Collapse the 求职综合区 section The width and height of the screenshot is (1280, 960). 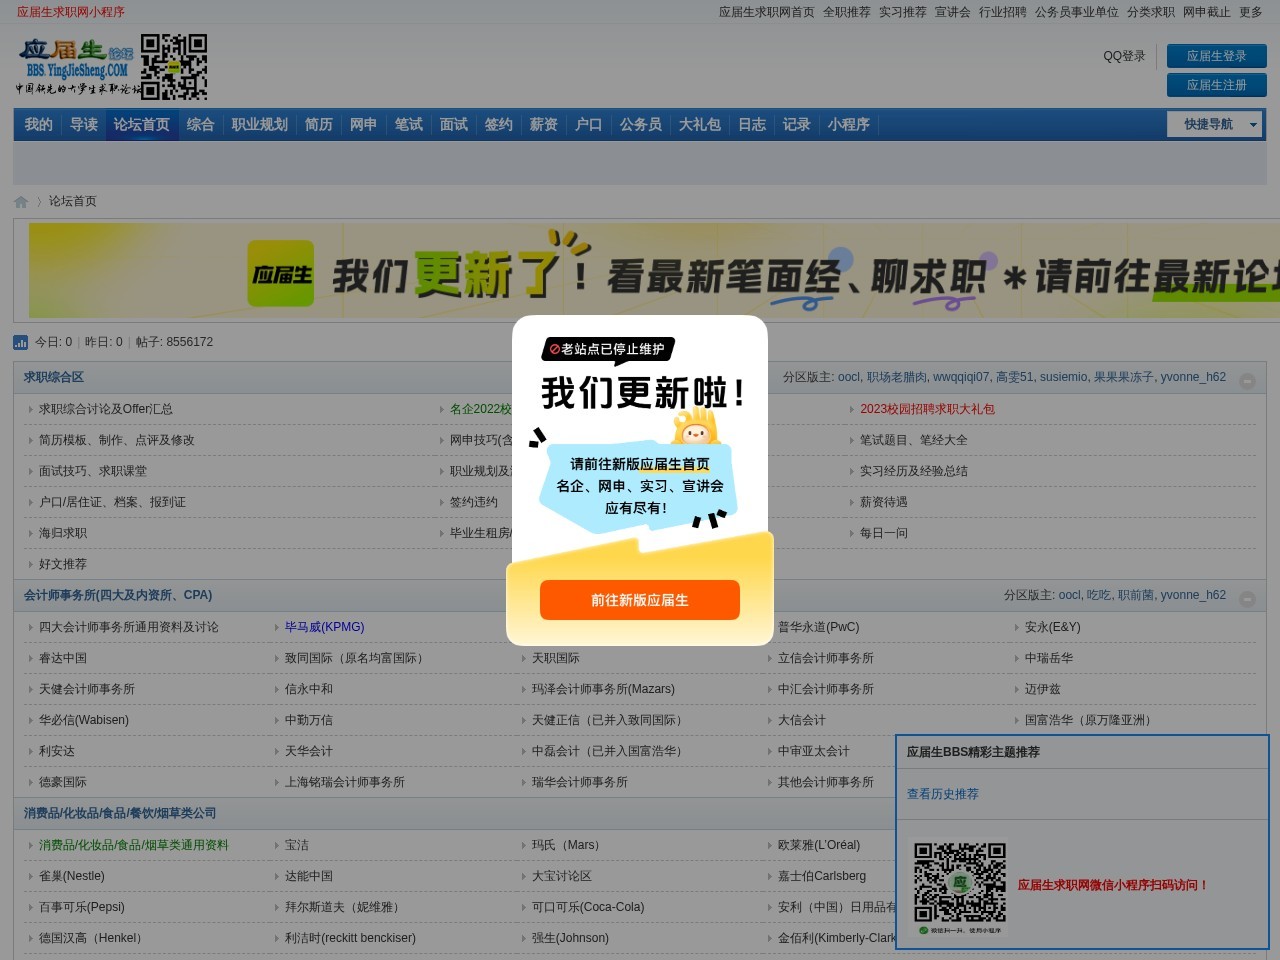[x=1247, y=380]
